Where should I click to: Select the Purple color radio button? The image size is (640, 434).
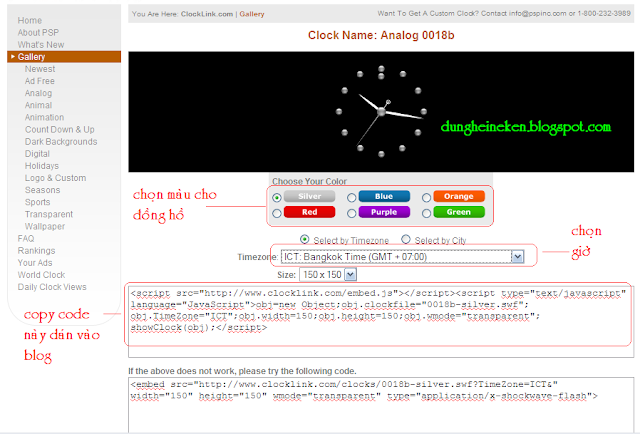351,213
